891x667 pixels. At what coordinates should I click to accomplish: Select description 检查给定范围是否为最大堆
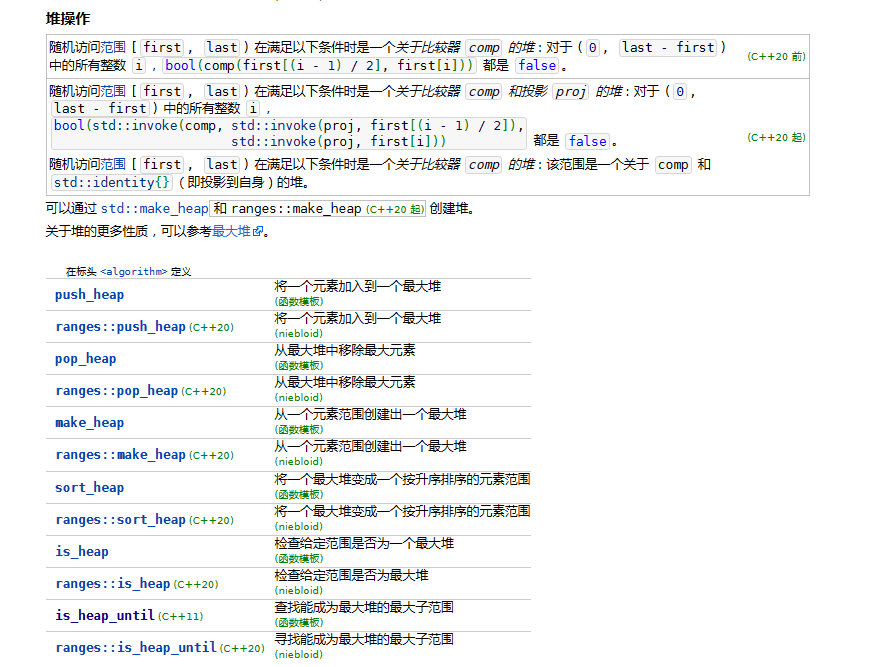coord(351,576)
